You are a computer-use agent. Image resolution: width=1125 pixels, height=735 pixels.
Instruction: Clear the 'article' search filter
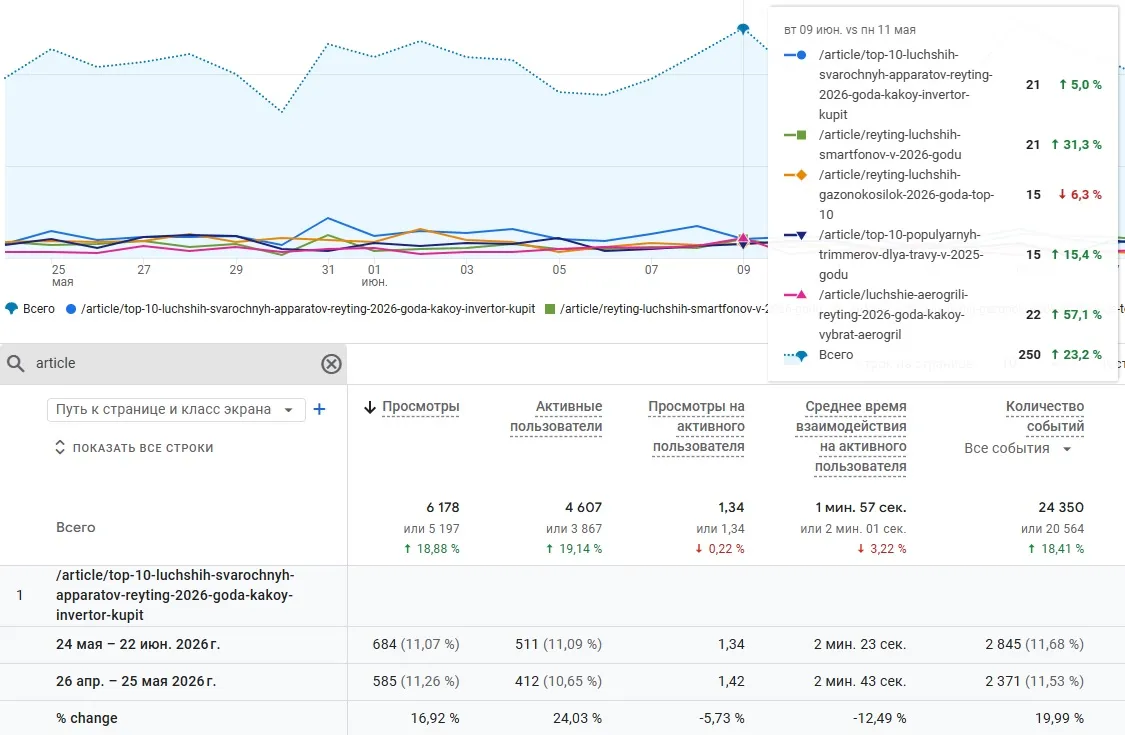(331, 364)
